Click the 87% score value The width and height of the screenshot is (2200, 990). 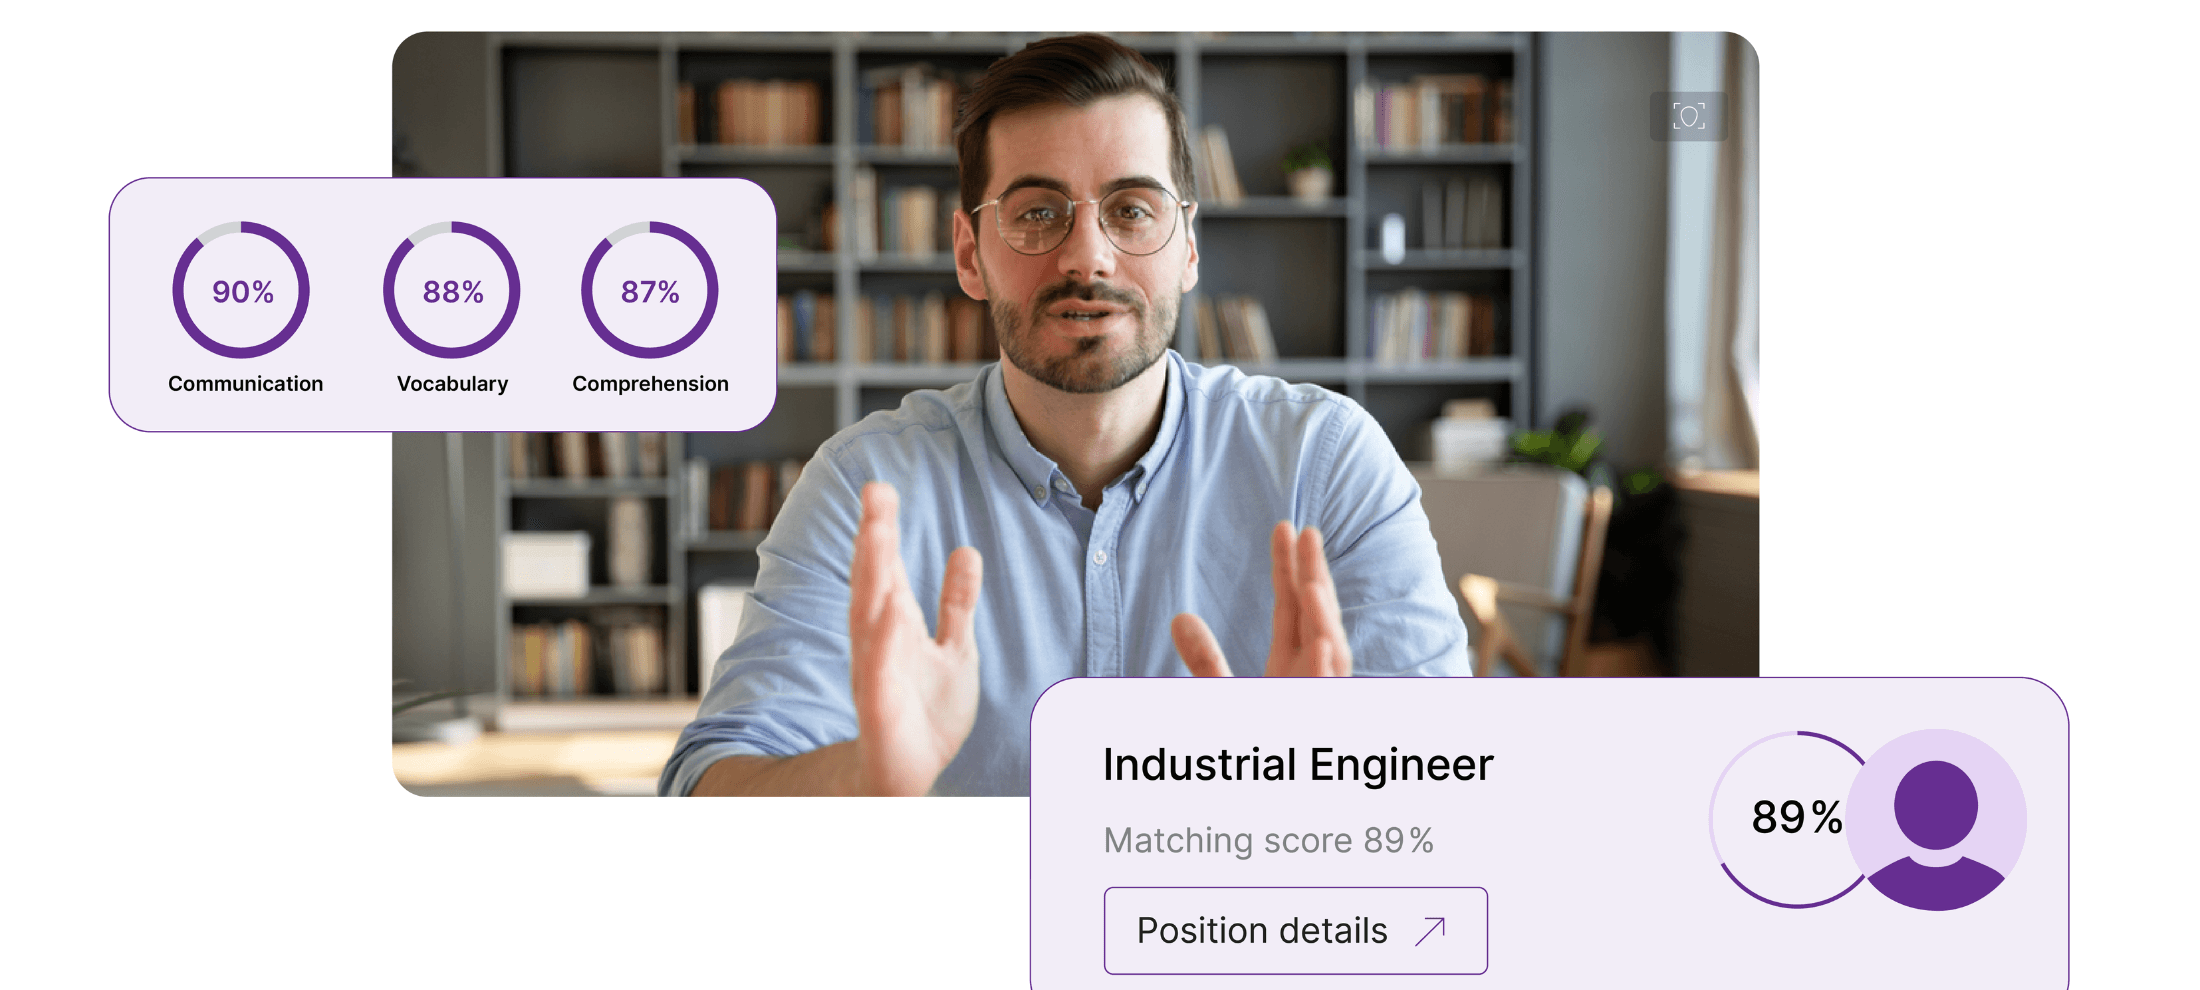click(650, 292)
